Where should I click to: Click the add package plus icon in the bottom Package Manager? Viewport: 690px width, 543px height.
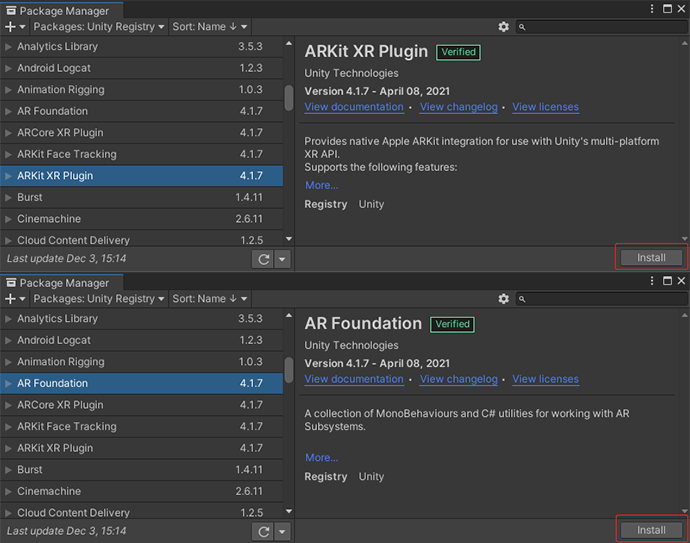pos(15,299)
